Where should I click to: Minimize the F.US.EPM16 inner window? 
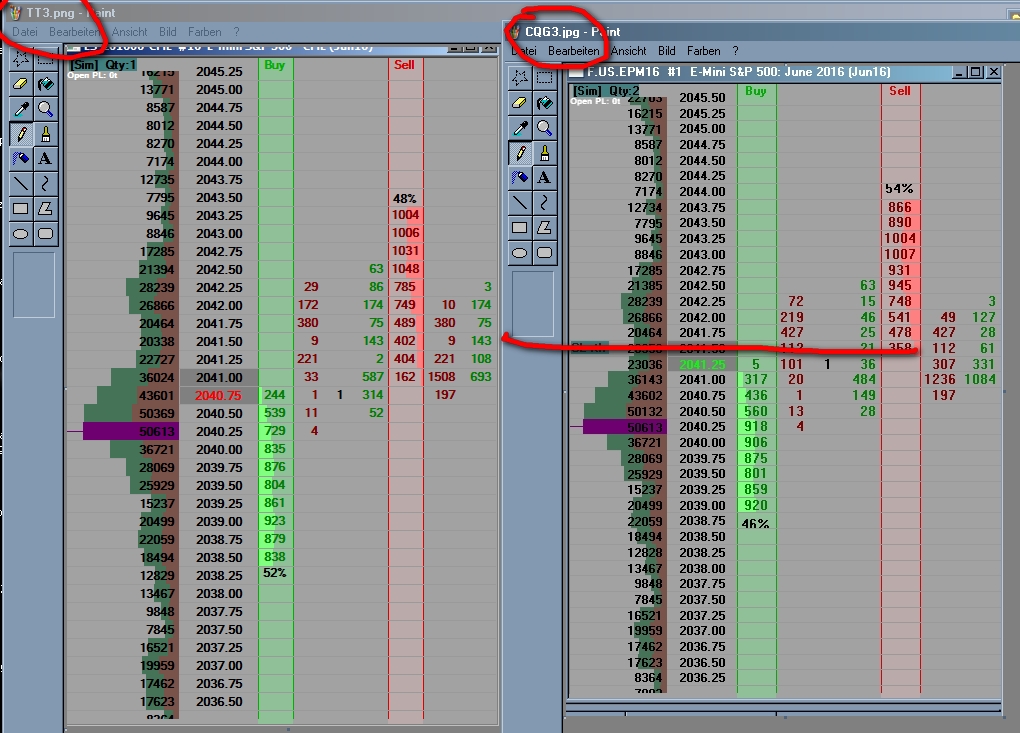coord(959,72)
